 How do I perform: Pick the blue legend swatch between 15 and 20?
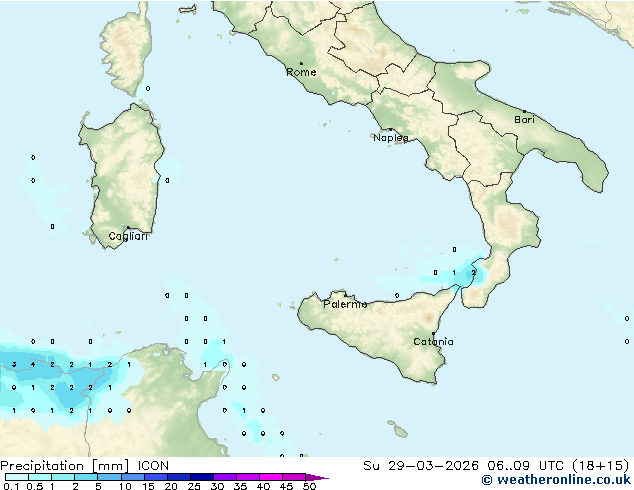pyautogui.click(x=156, y=477)
